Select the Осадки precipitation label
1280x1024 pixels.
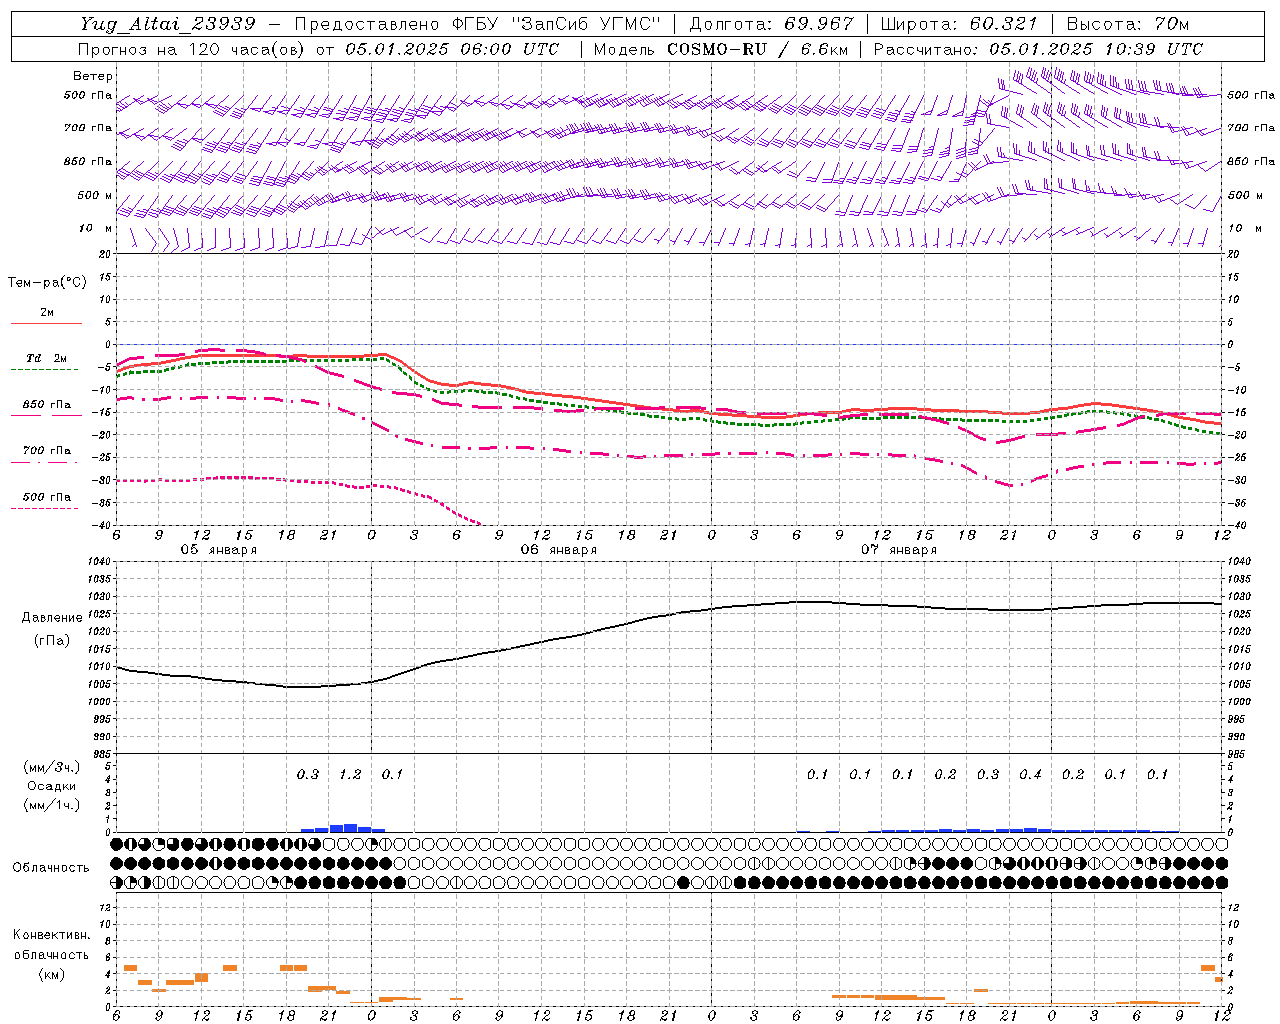(x=51, y=786)
